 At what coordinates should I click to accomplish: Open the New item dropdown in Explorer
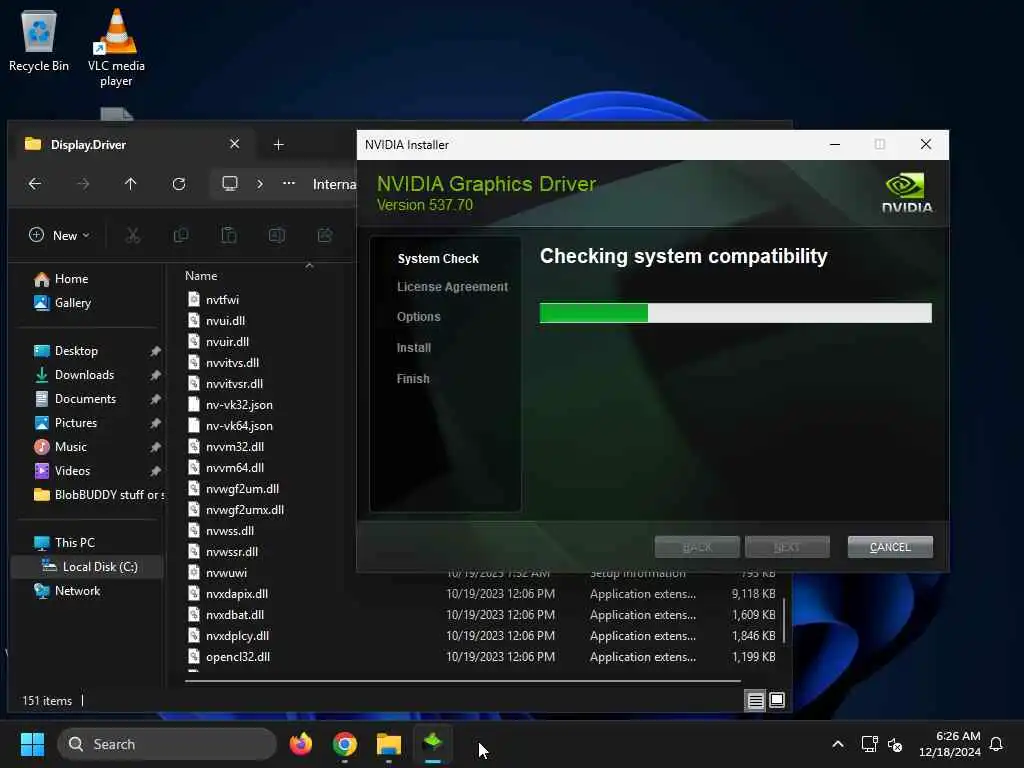coord(59,235)
